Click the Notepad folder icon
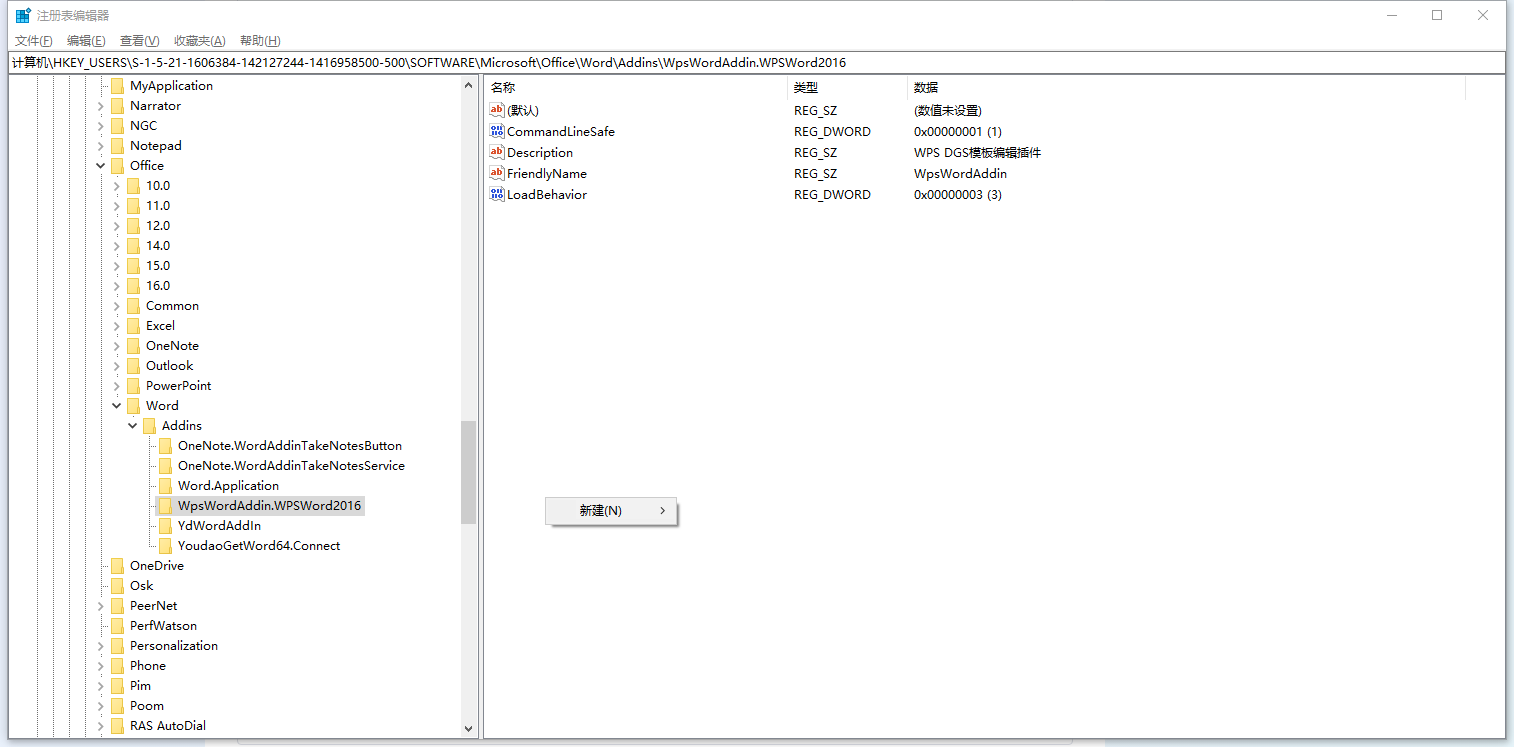 [118, 146]
